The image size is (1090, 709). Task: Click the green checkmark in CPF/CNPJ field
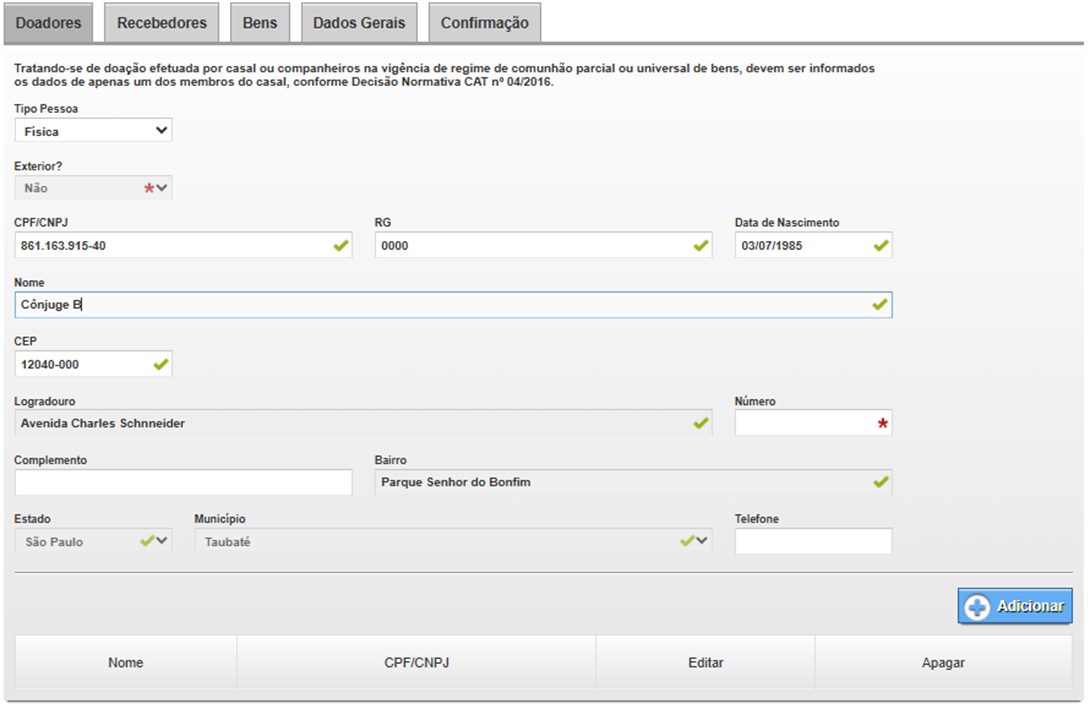[x=340, y=246]
